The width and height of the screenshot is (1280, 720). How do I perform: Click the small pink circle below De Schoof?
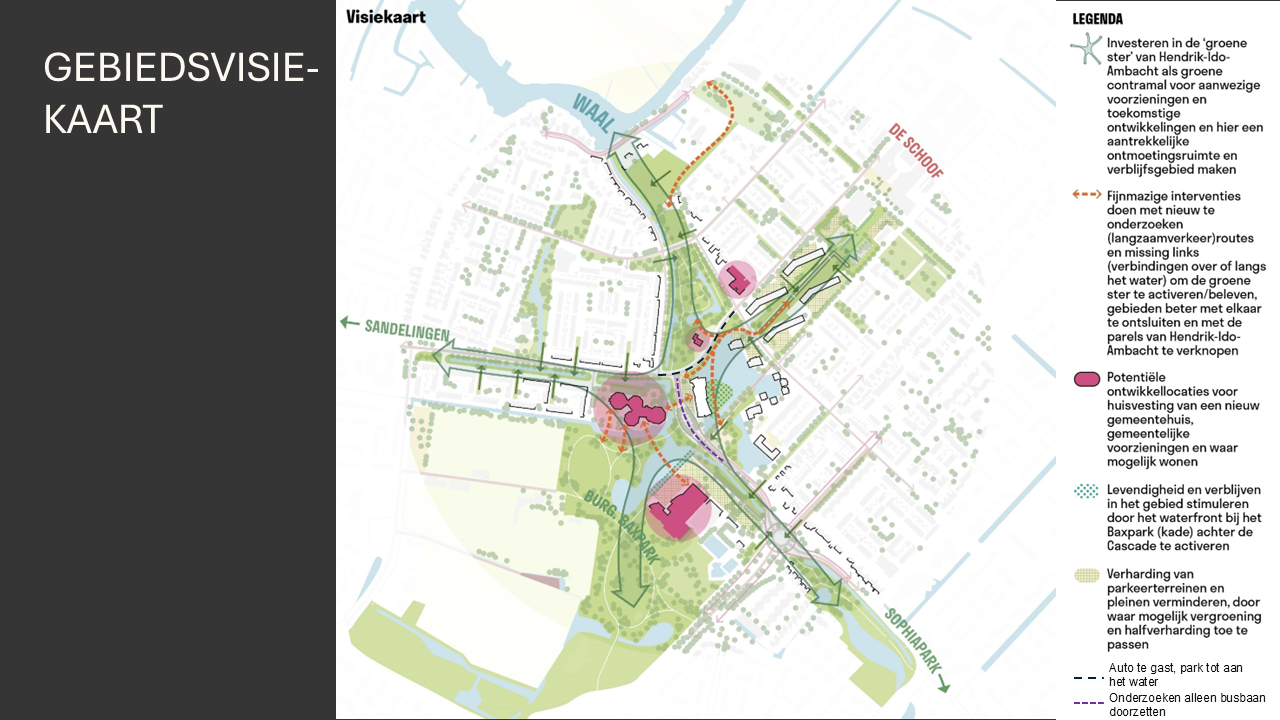point(739,279)
